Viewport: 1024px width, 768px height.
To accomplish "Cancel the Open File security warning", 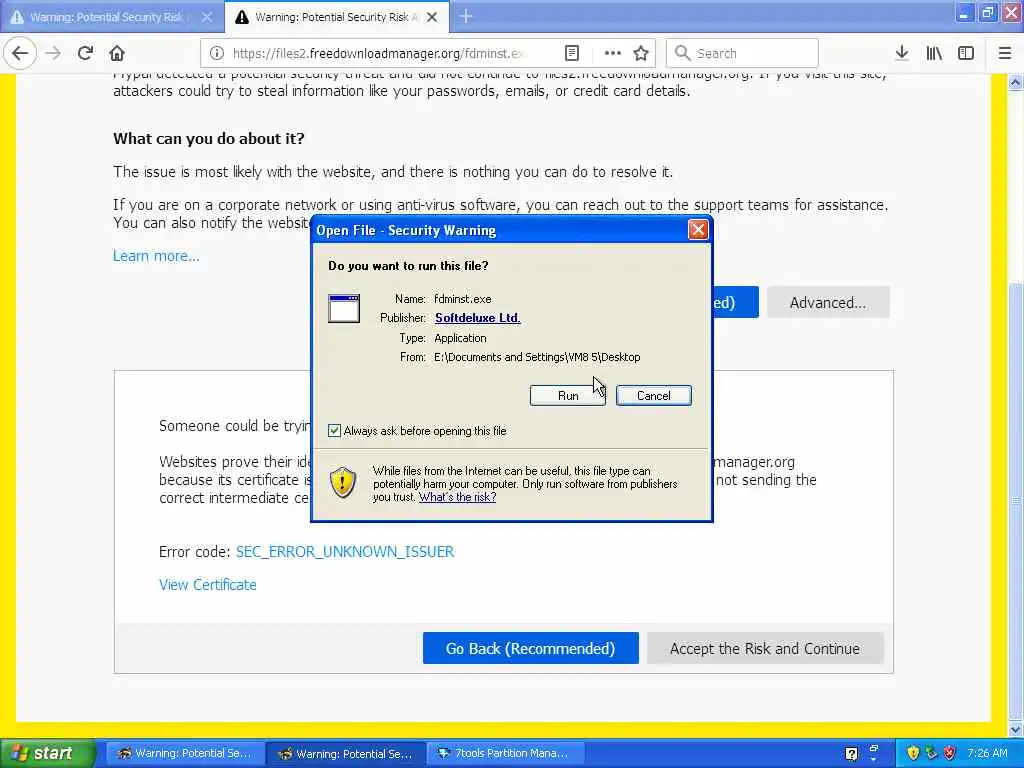I will (653, 395).
